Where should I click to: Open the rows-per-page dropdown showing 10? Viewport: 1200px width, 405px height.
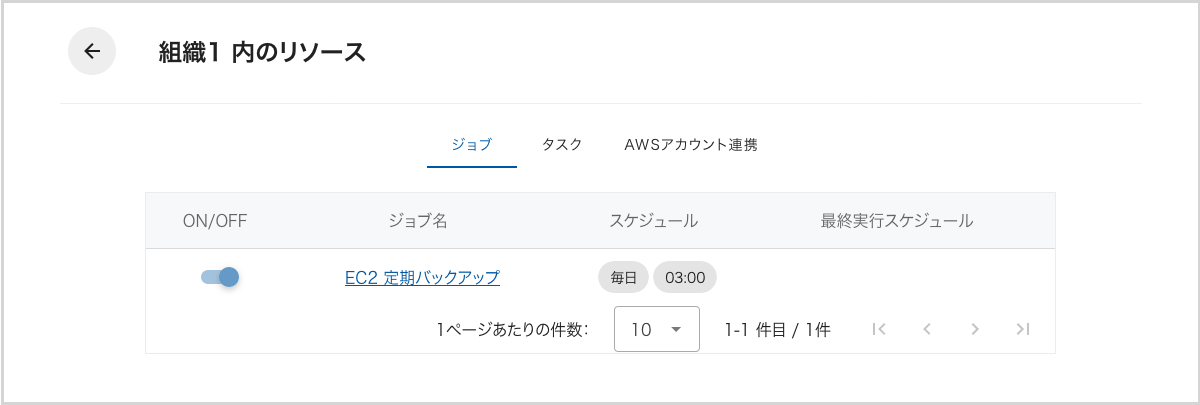[x=656, y=329]
